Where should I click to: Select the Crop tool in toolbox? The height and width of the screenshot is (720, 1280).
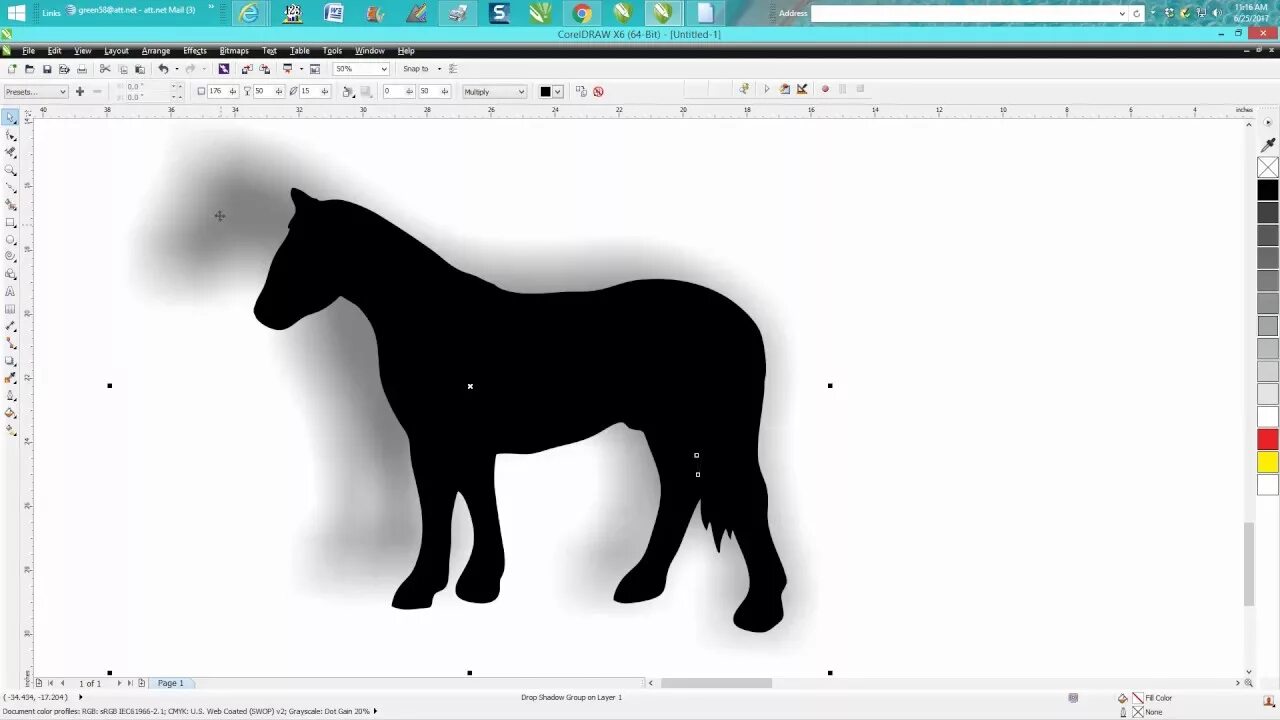(10, 152)
